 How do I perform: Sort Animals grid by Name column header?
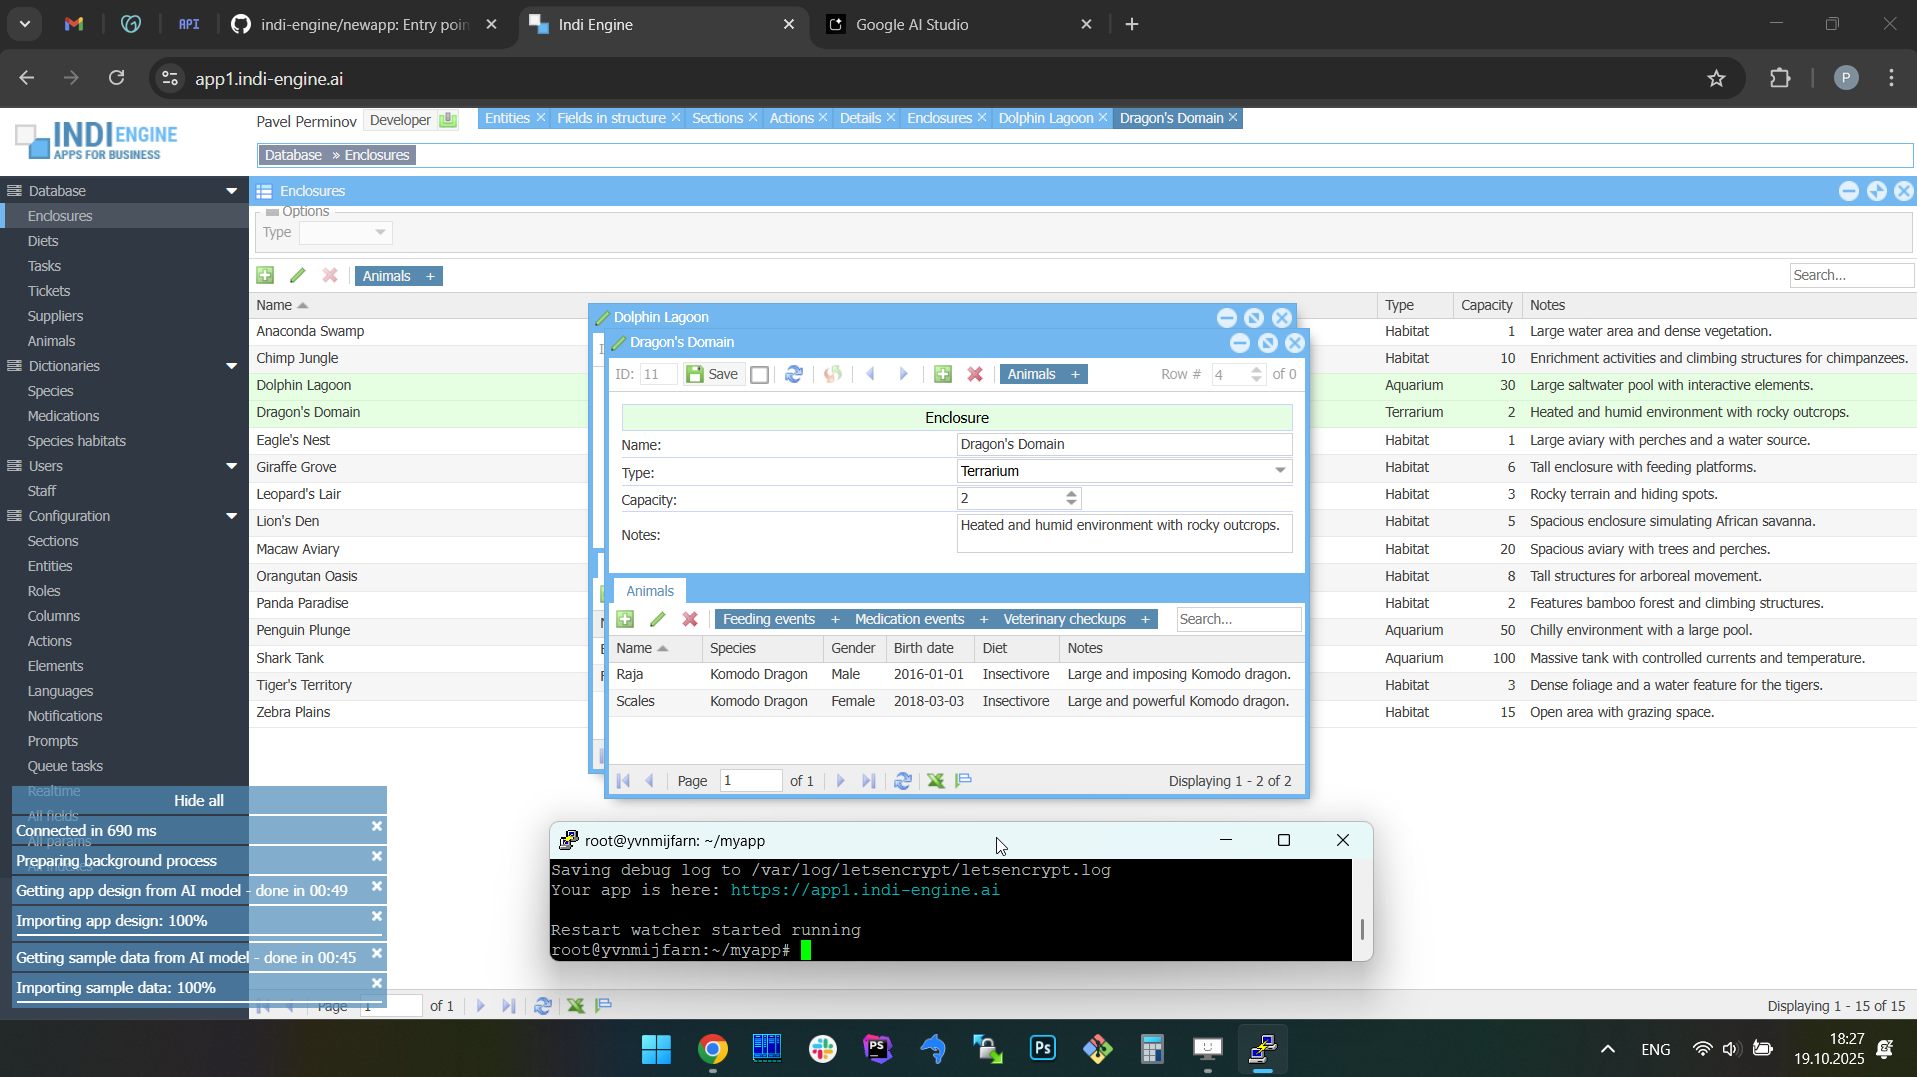pos(634,648)
